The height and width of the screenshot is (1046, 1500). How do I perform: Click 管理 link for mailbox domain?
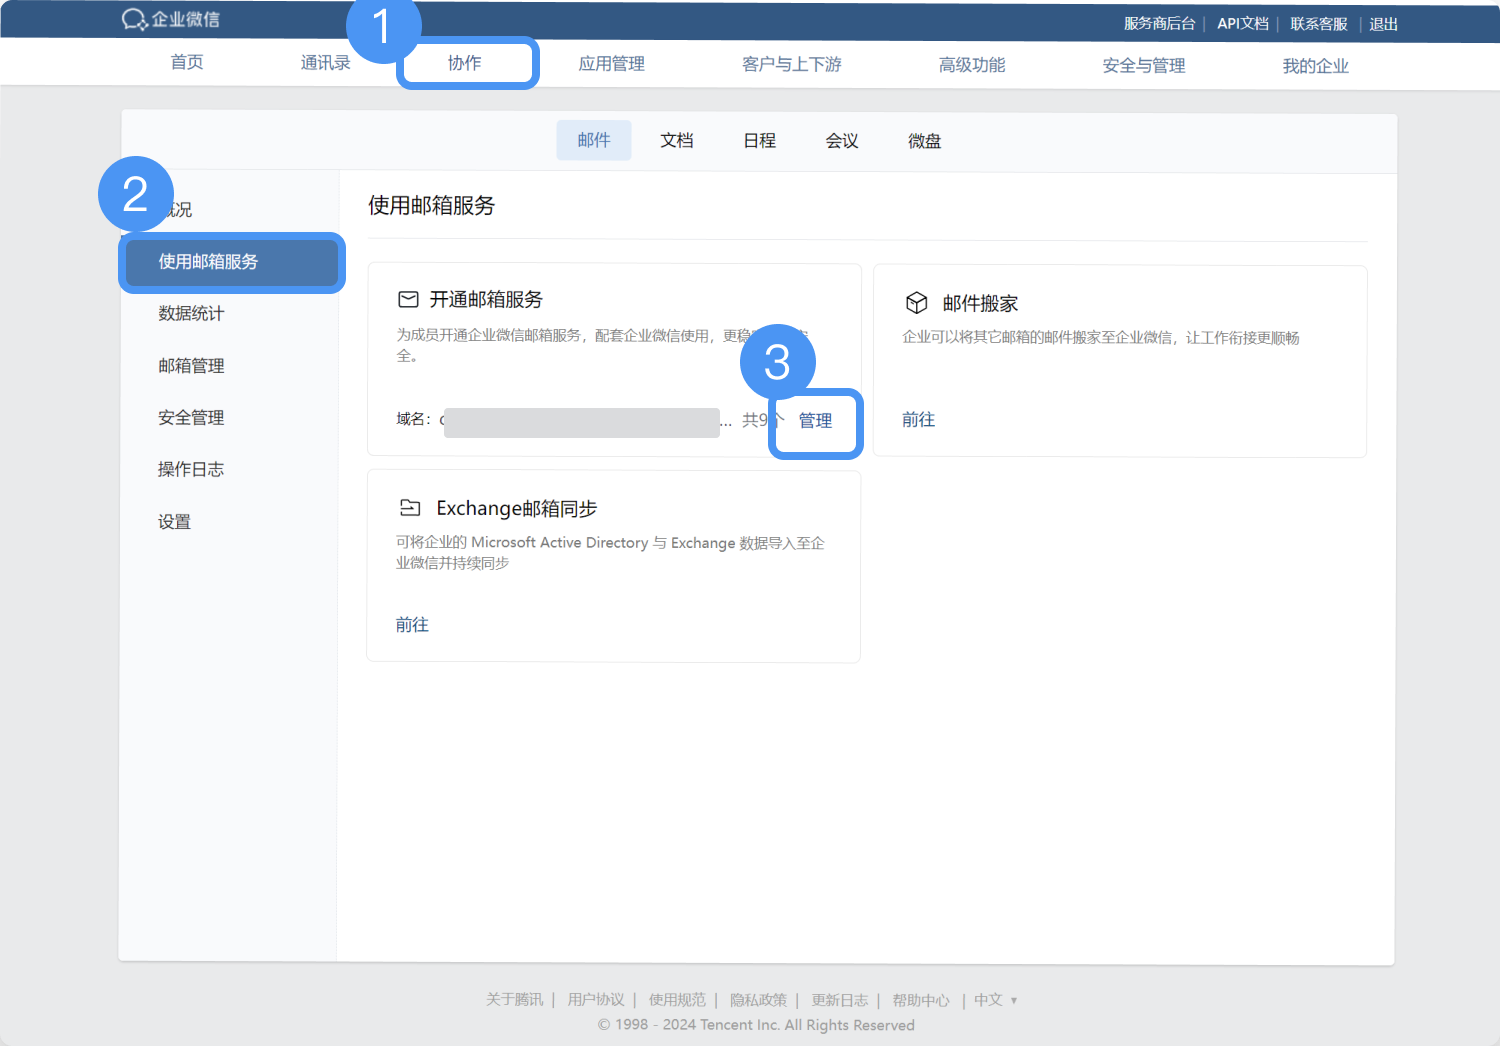coord(815,421)
